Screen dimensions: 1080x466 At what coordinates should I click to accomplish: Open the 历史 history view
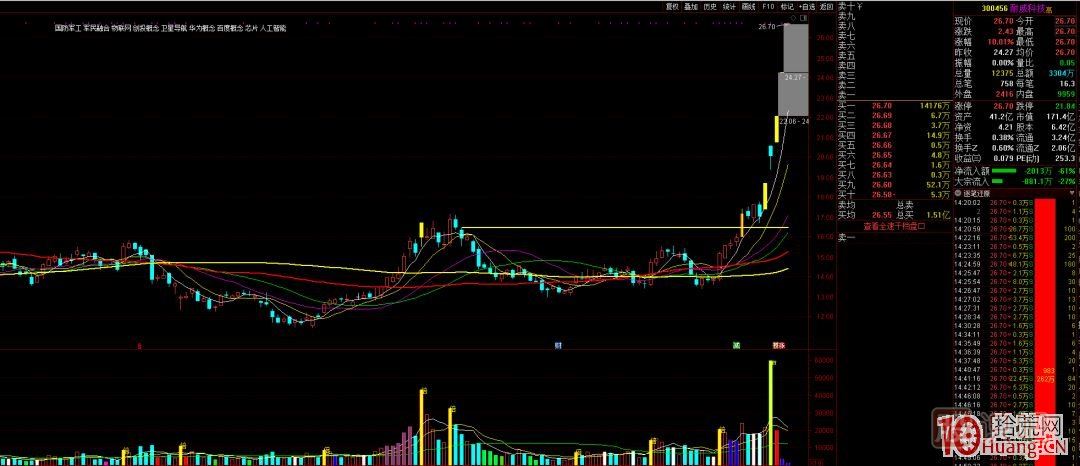click(710, 6)
